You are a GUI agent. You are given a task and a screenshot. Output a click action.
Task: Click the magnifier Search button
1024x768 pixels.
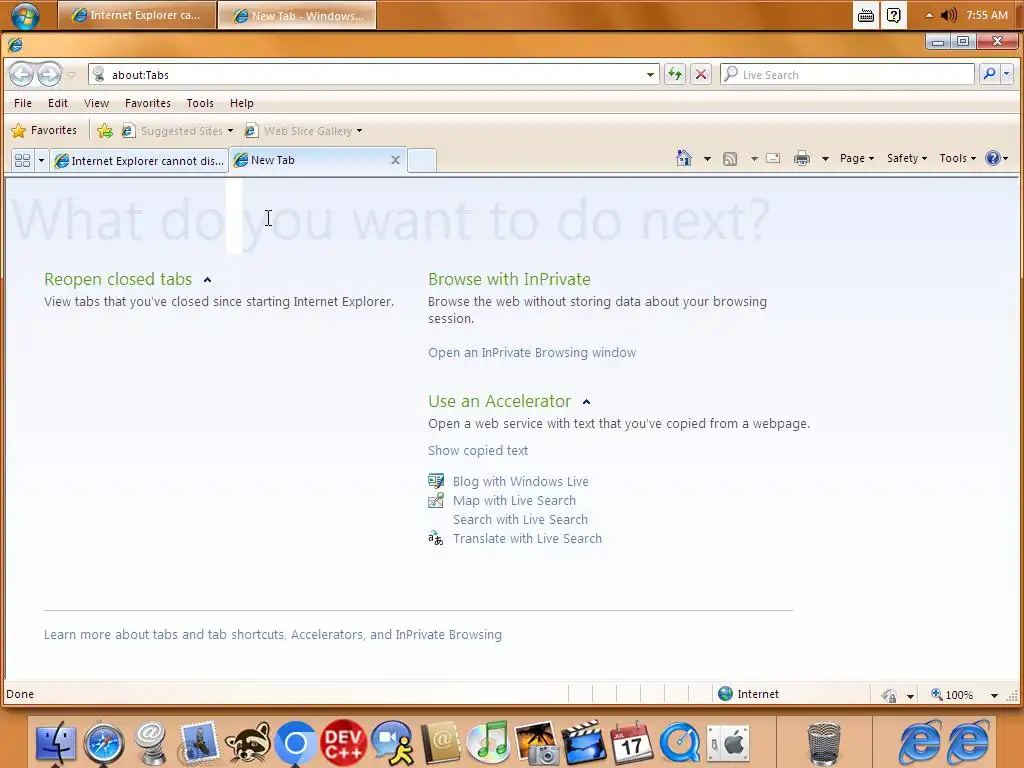989,74
